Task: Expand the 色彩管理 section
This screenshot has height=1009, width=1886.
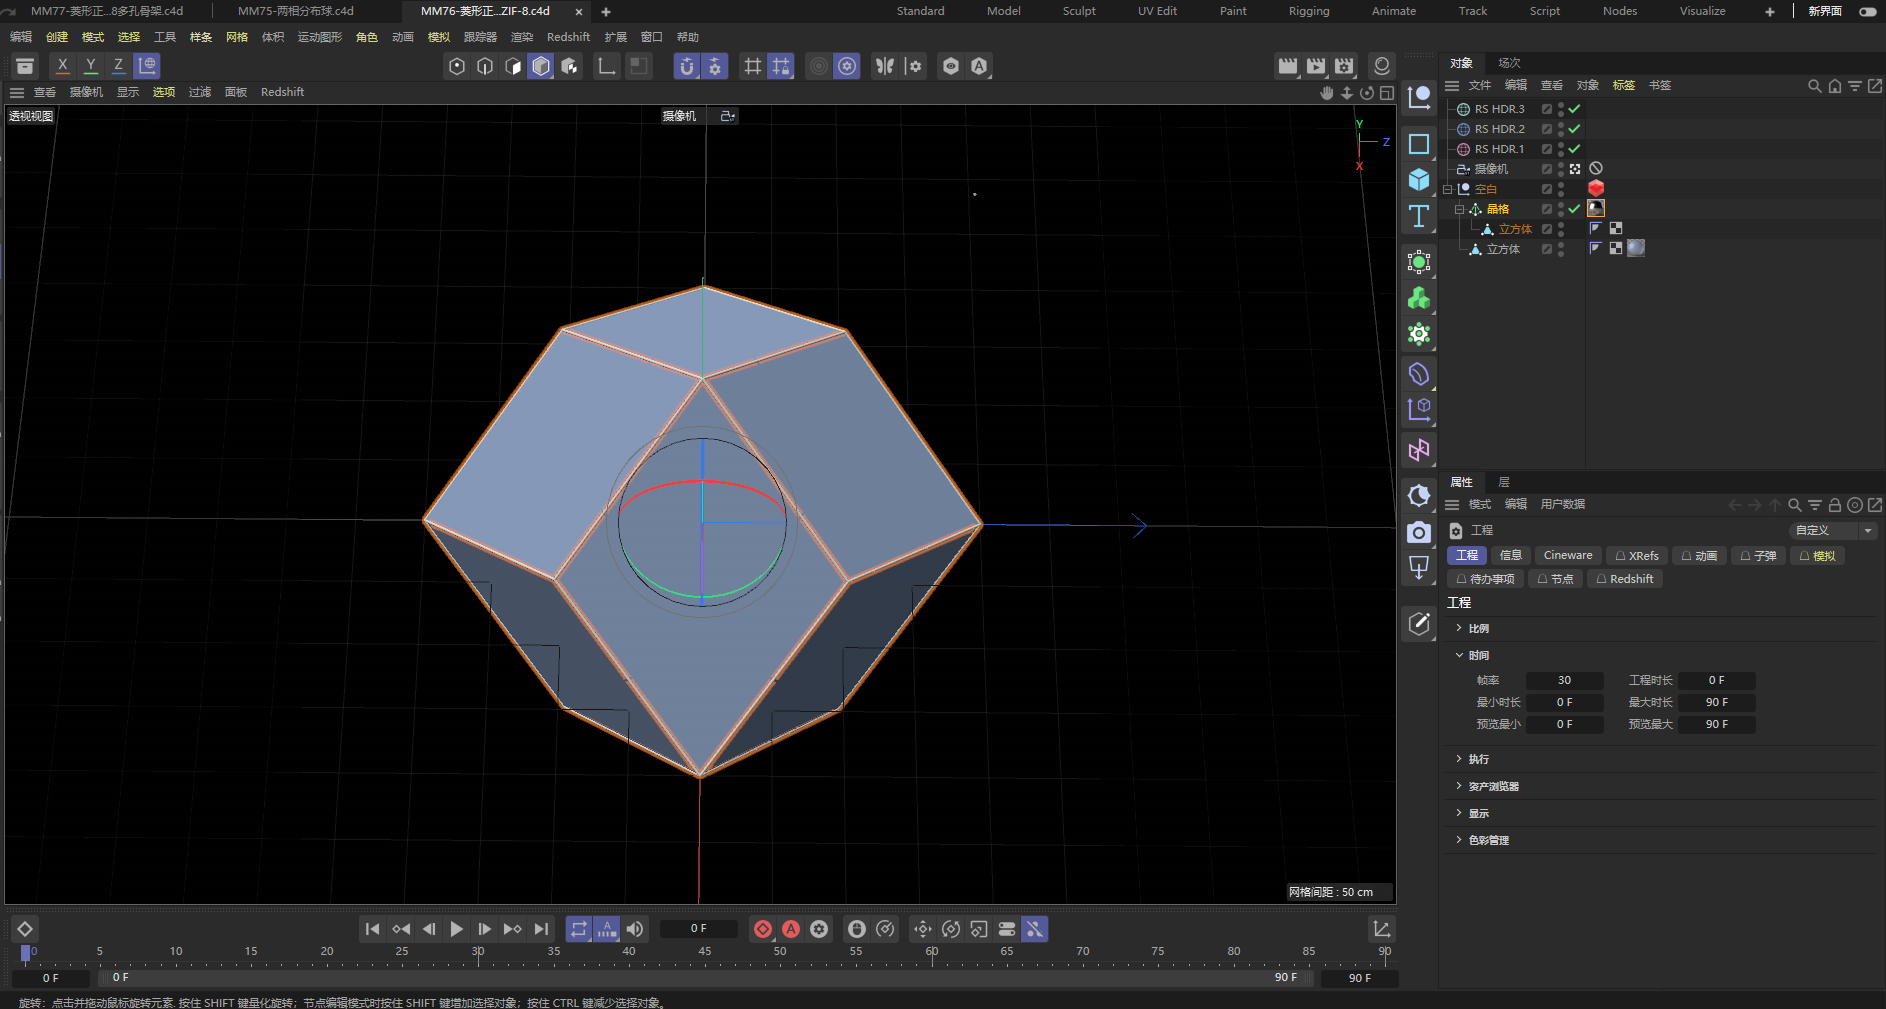Action: point(1459,840)
